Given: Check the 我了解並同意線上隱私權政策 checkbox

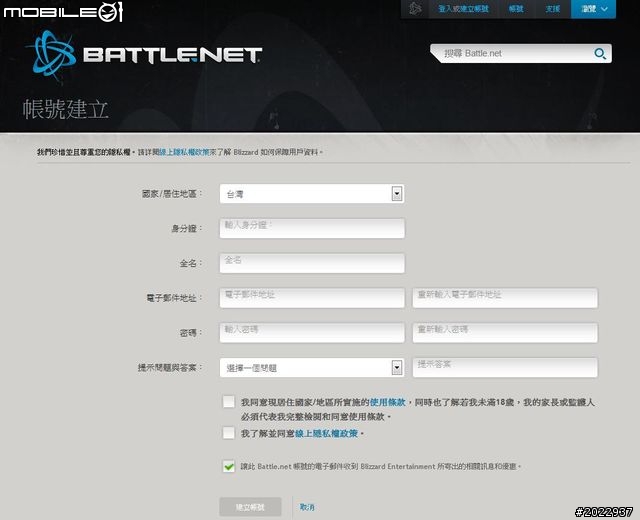Looking at the screenshot, I should [x=229, y=433].
